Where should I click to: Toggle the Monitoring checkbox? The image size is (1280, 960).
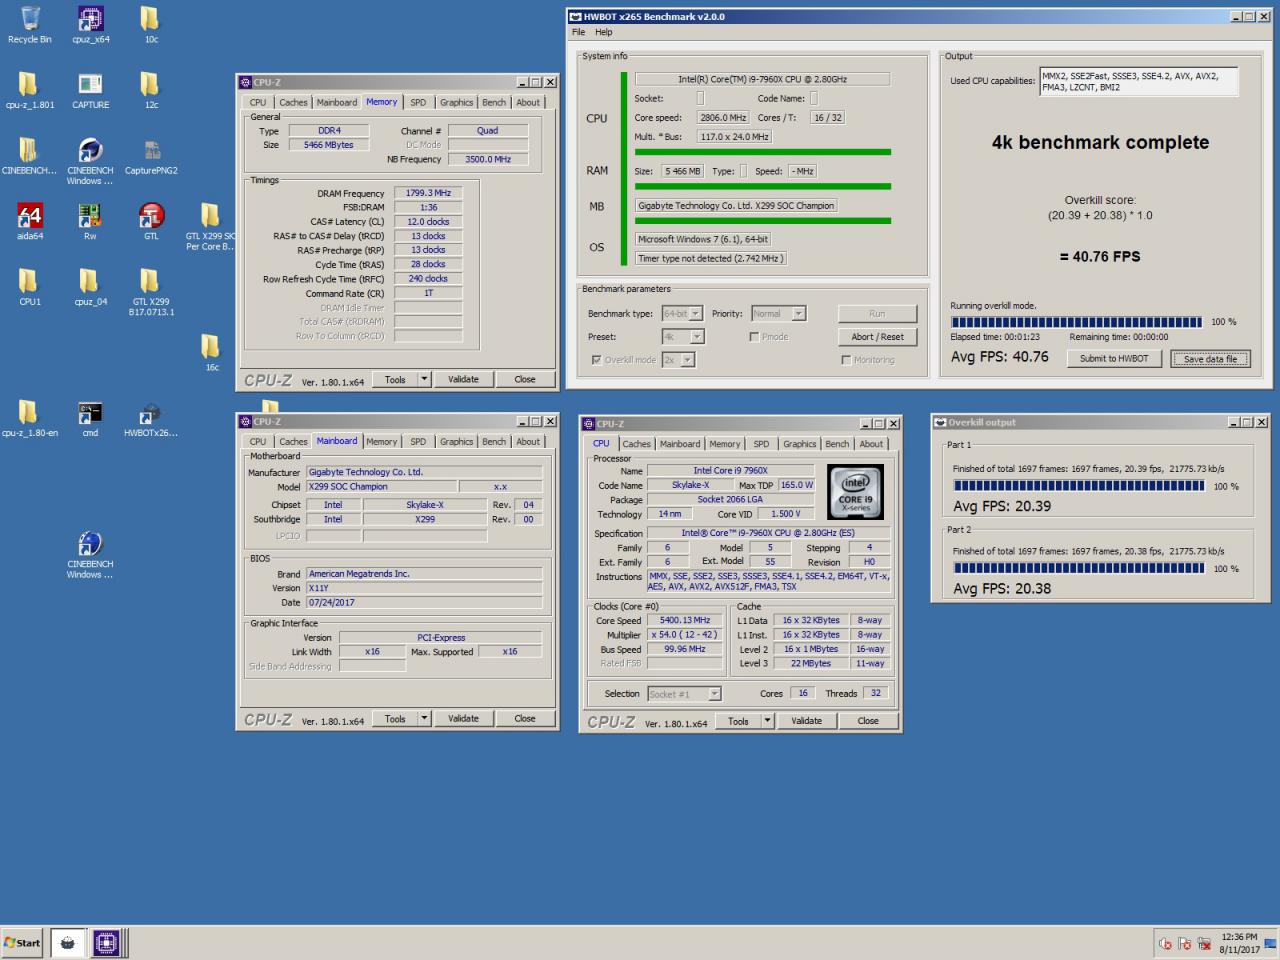[846, 360]
